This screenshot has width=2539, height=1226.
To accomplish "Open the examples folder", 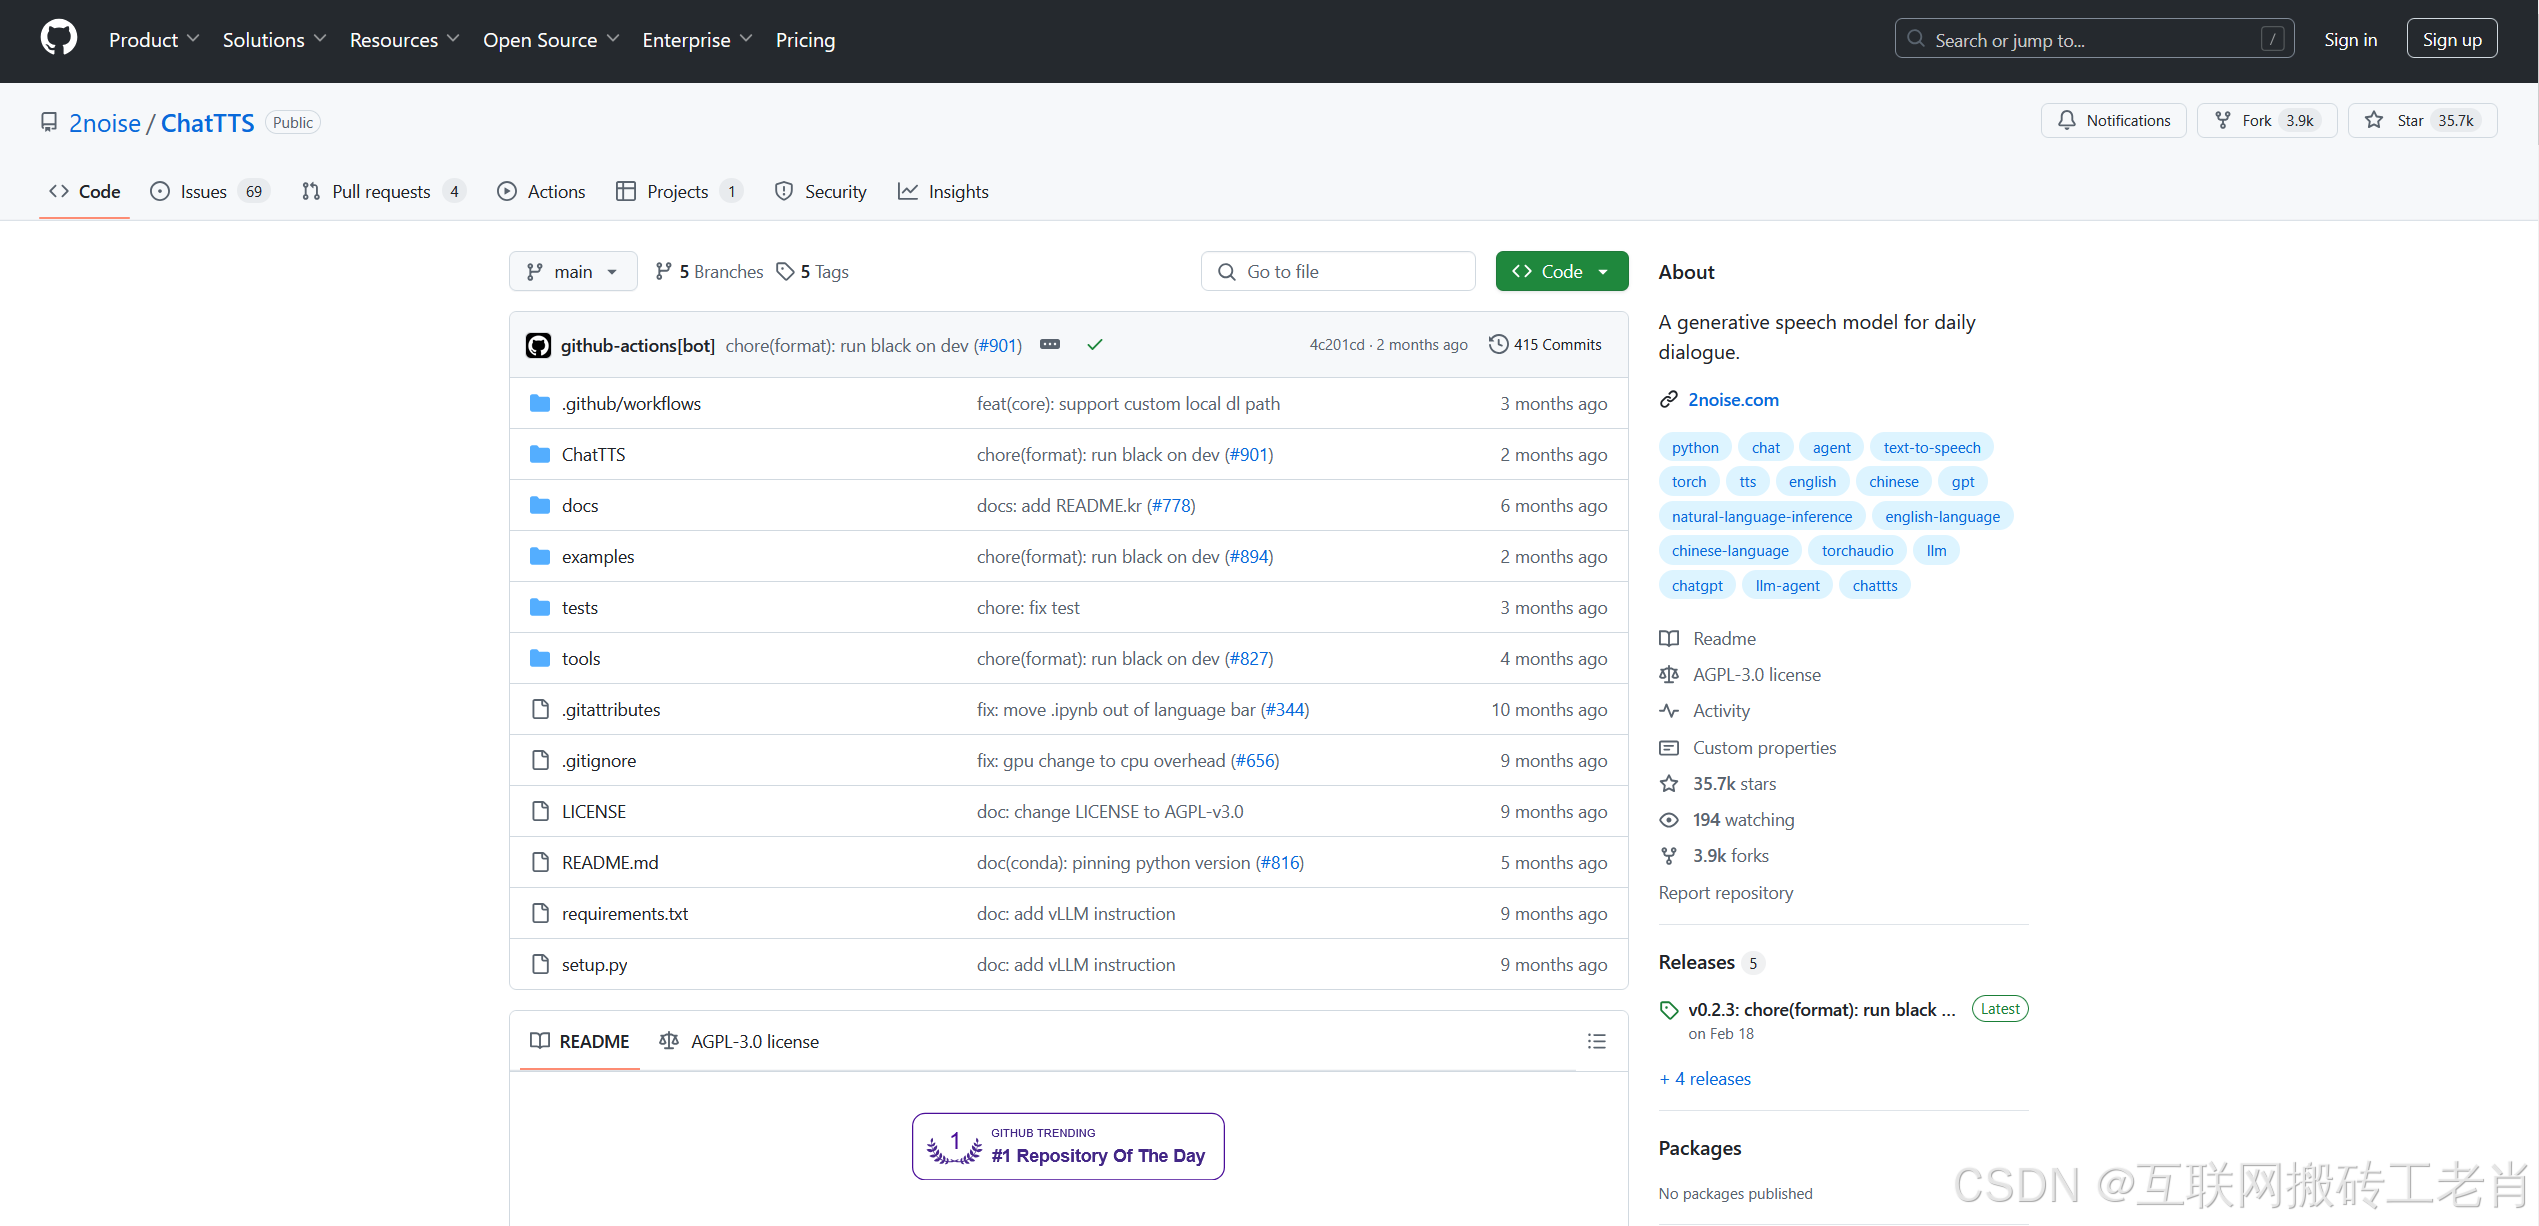I will (598, 557).
